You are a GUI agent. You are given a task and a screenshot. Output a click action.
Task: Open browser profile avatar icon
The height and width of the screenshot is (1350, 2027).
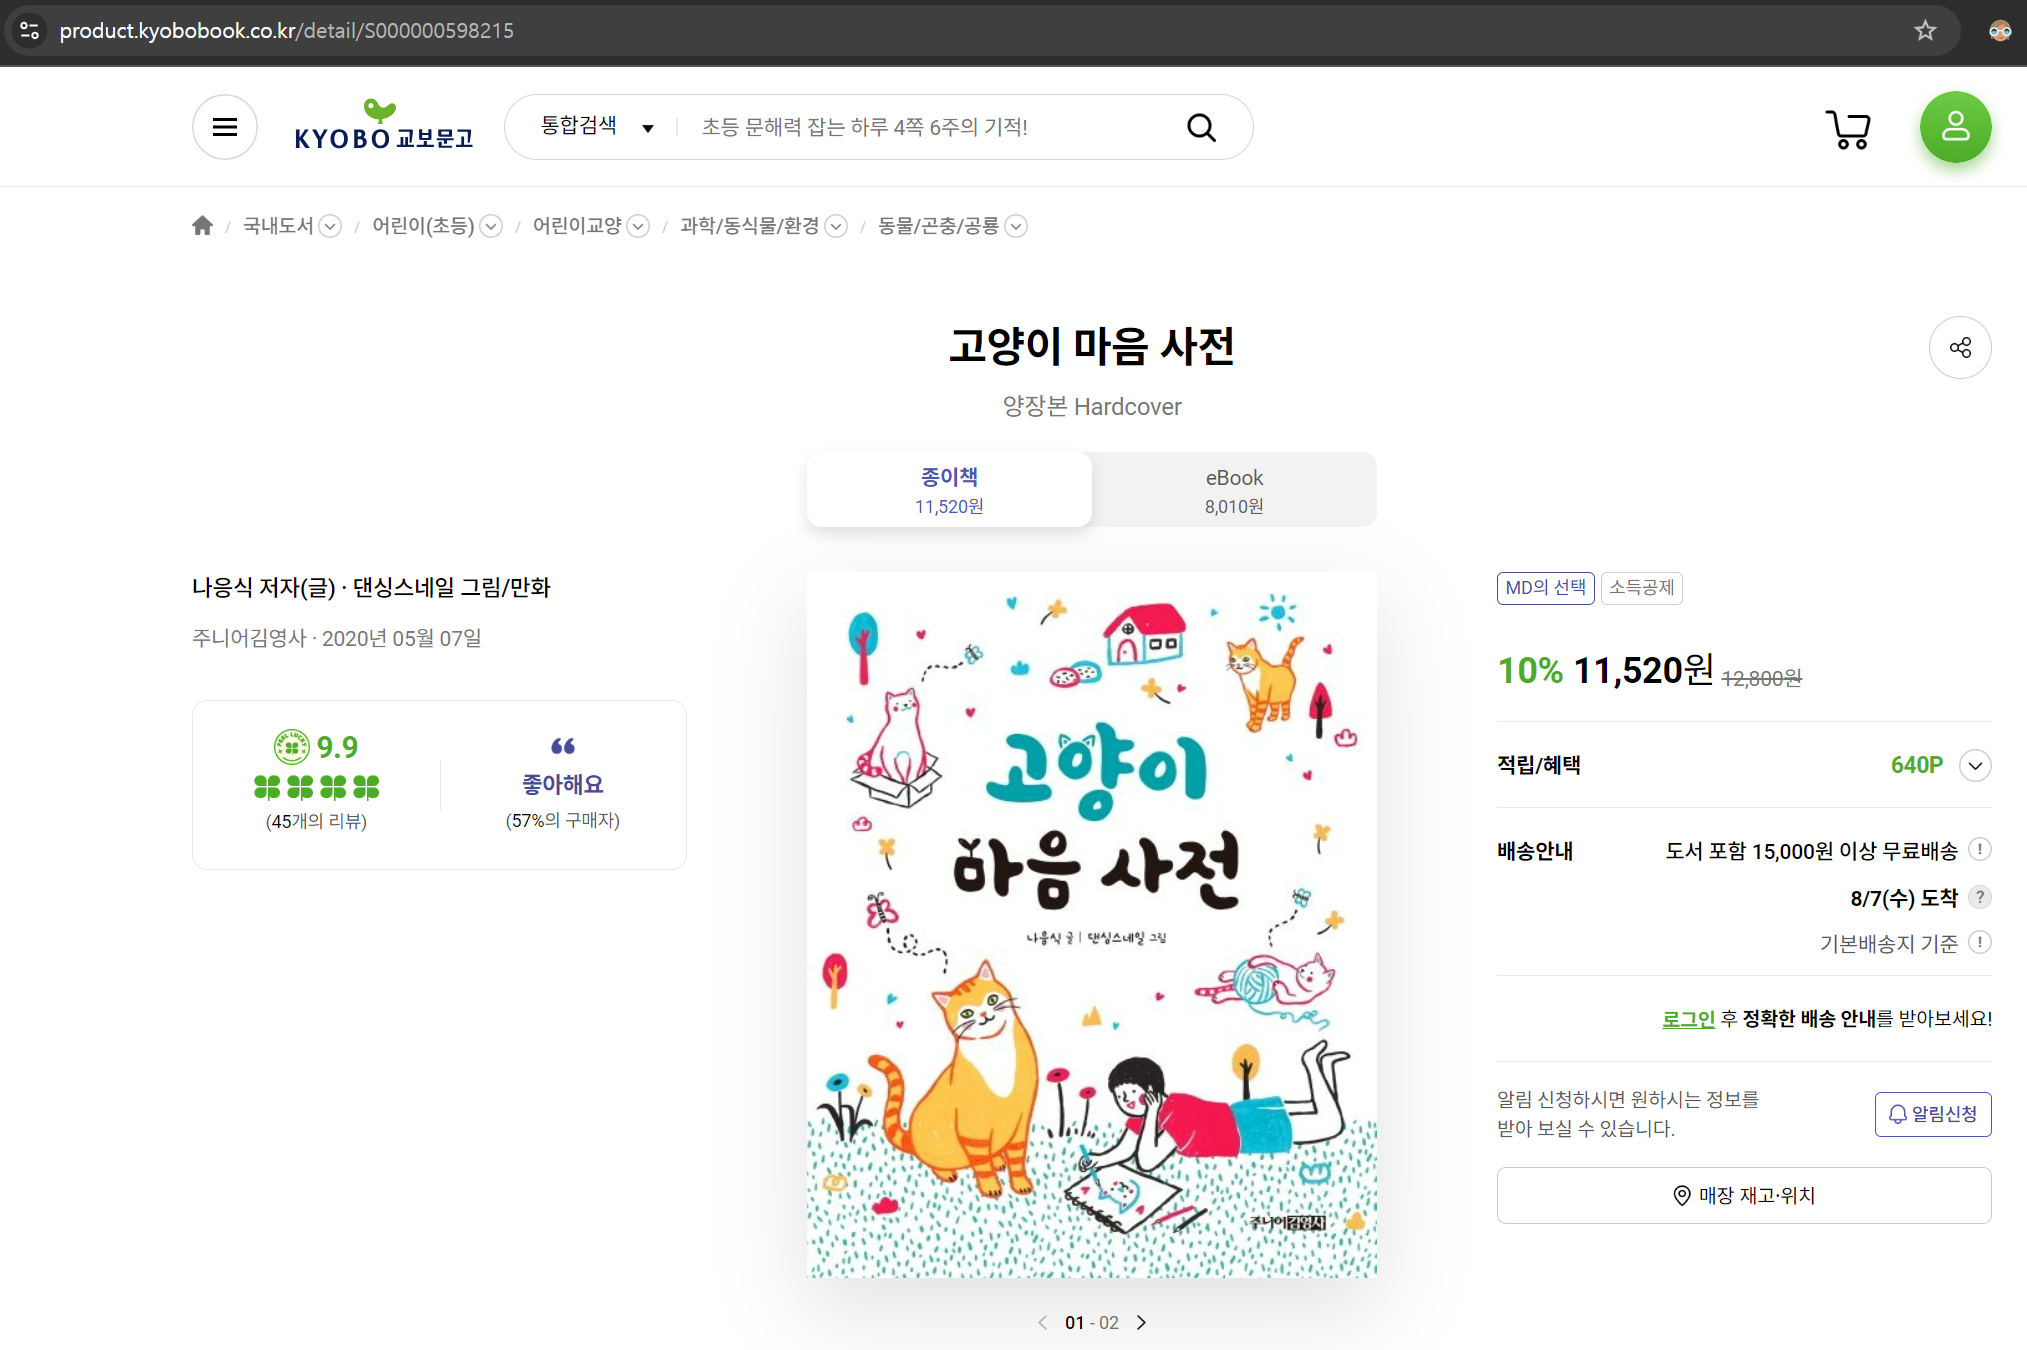(2000, 31)
